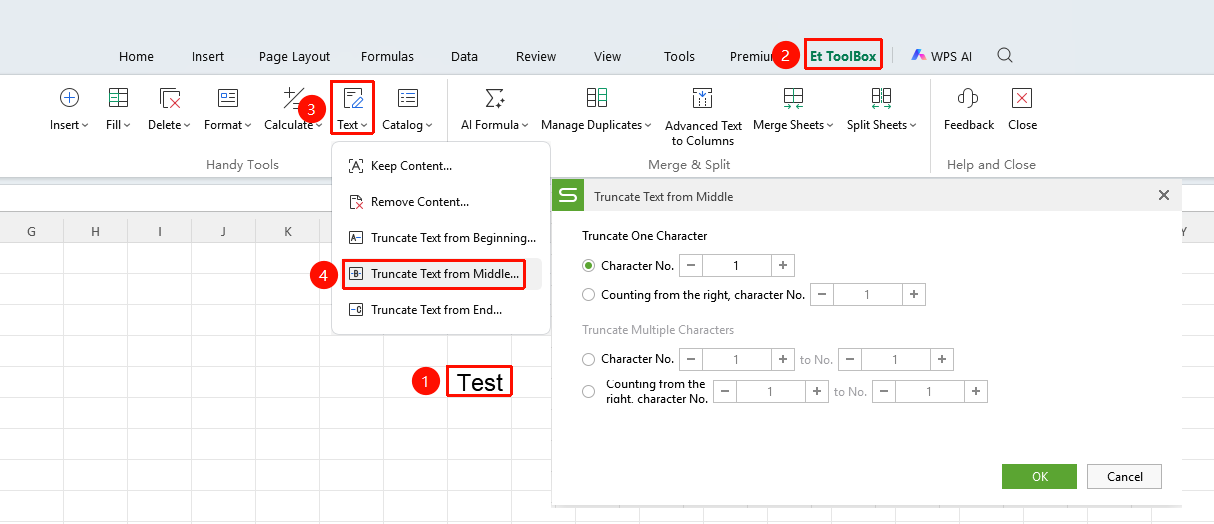This screenshot has width=1214, height=524.
Task: Click the Insert tool icon
Action: tap(69, 97)
